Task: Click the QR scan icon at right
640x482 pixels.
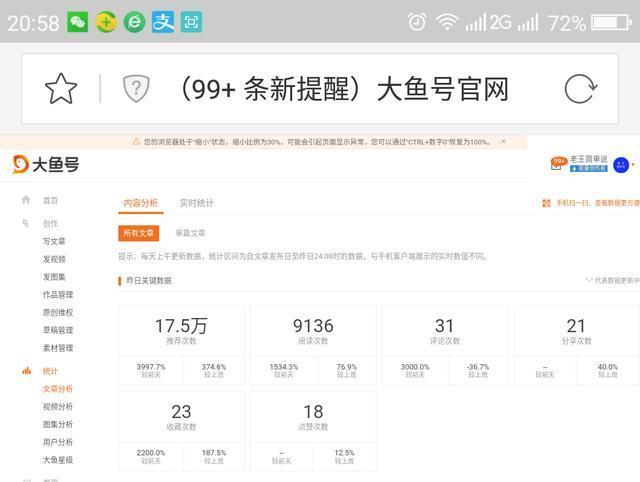Action: click(546, 203)
